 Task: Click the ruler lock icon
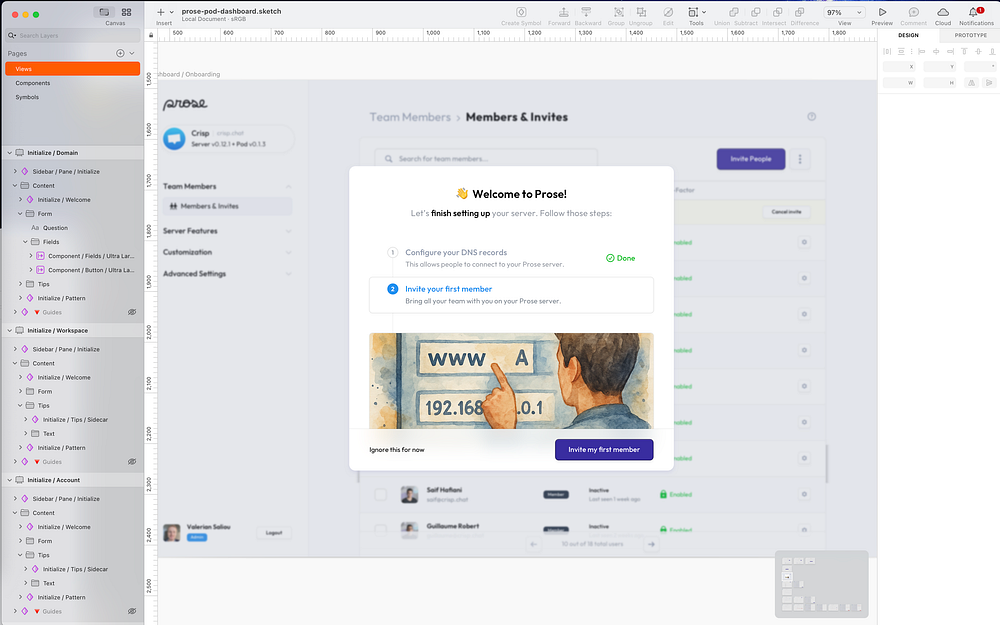point(151,35)
